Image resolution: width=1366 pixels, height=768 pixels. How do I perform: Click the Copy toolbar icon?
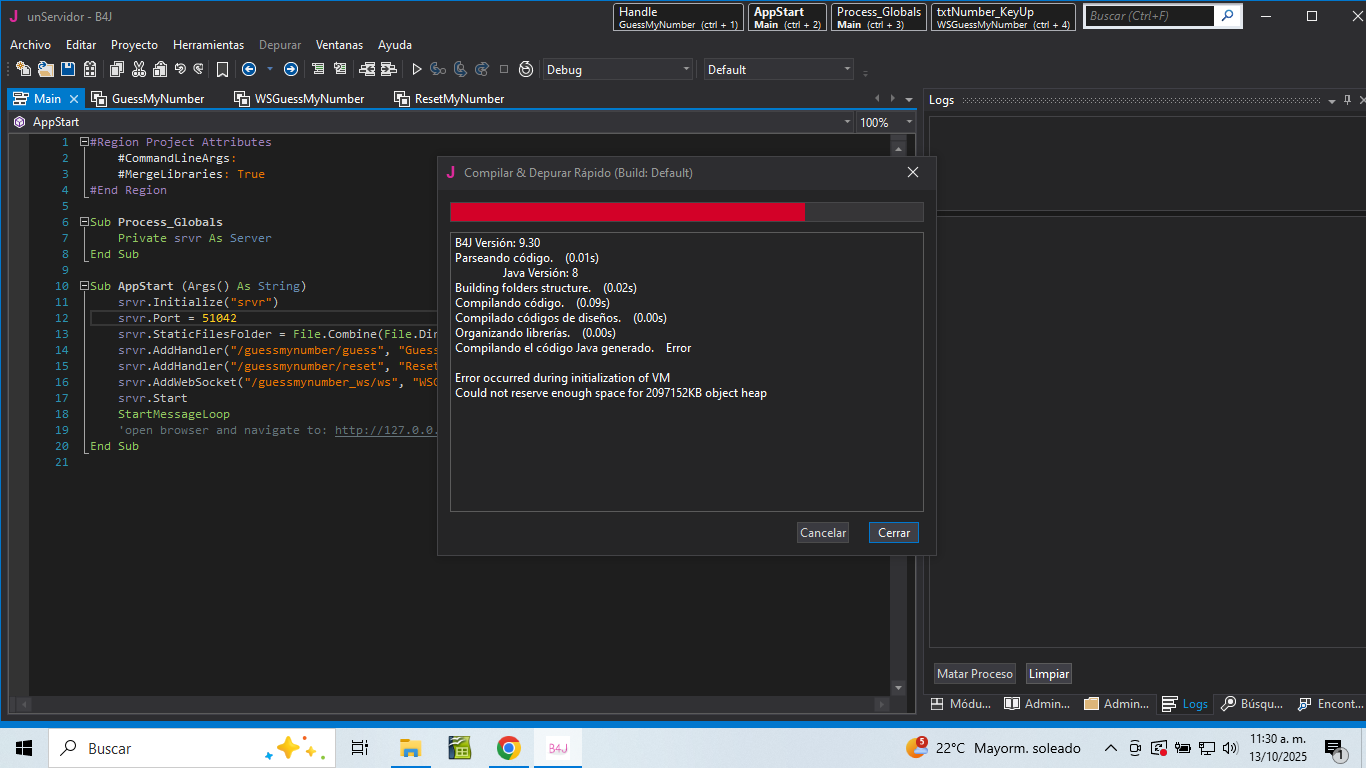click(116, 69)
